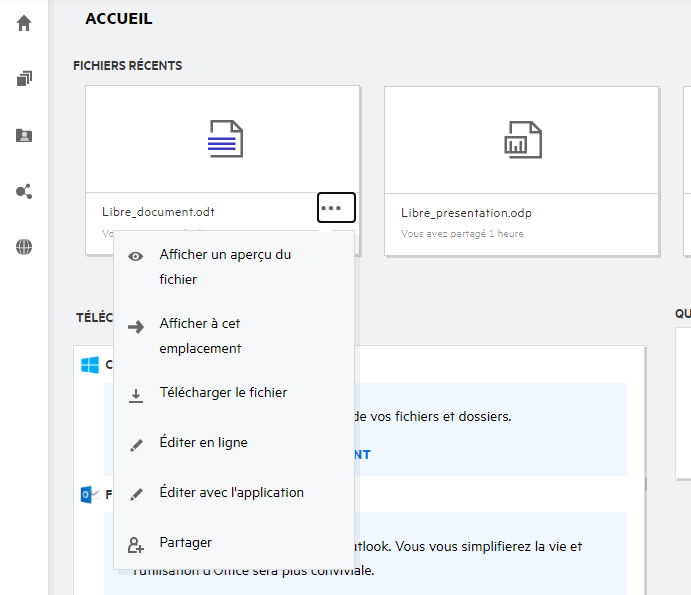Click the Libre_document.odt text document icon
Screen dimensions: 691x595
pos(225,139)
